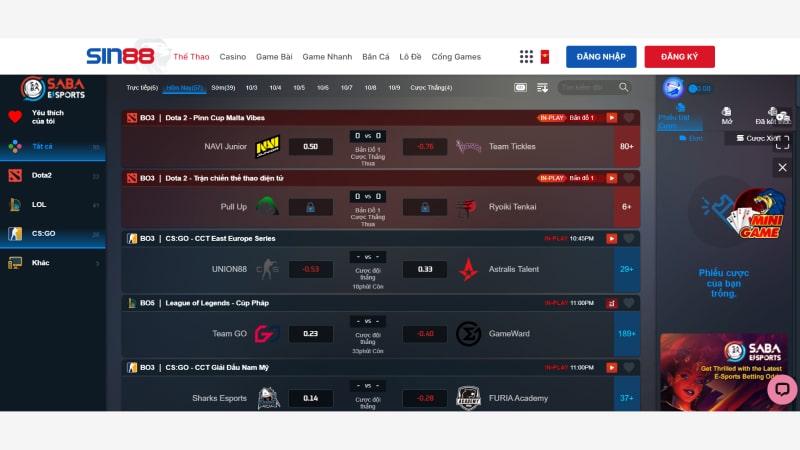Open the Lô Đề menu
This screenshot has width=800, height=450.
(410, 57)
